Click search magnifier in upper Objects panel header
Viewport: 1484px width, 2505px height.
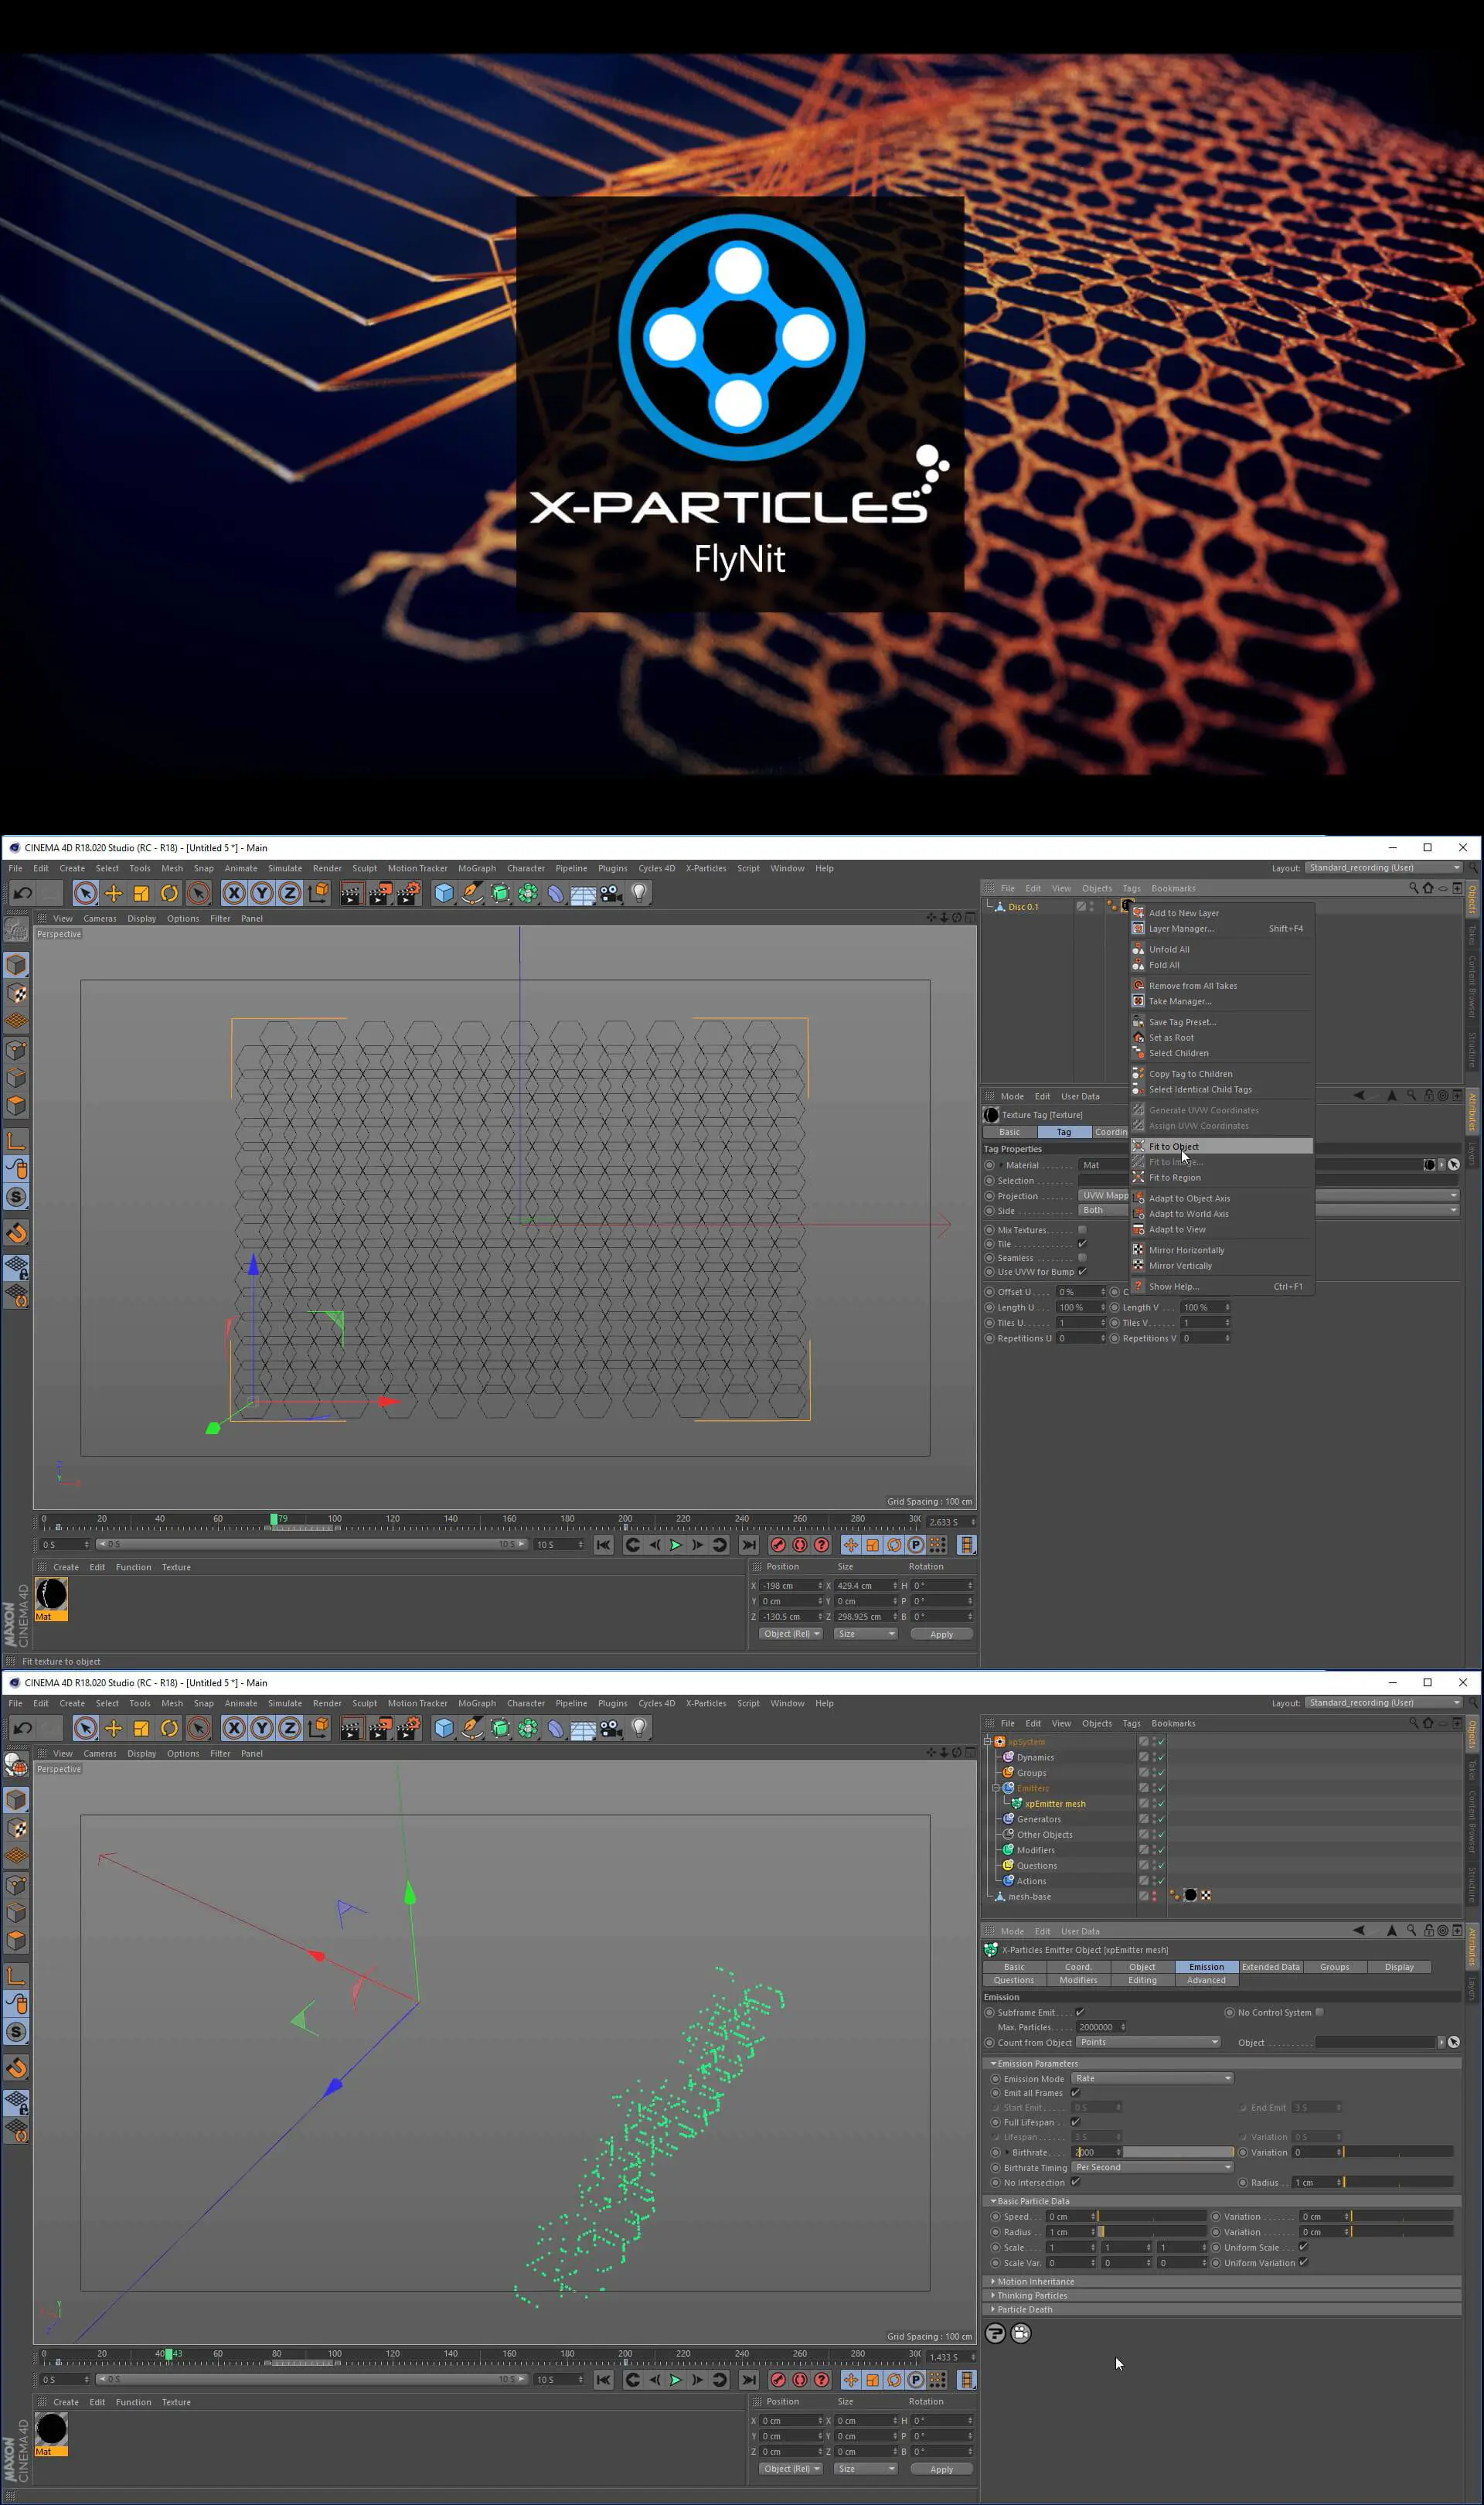(x=1413, y=888)
